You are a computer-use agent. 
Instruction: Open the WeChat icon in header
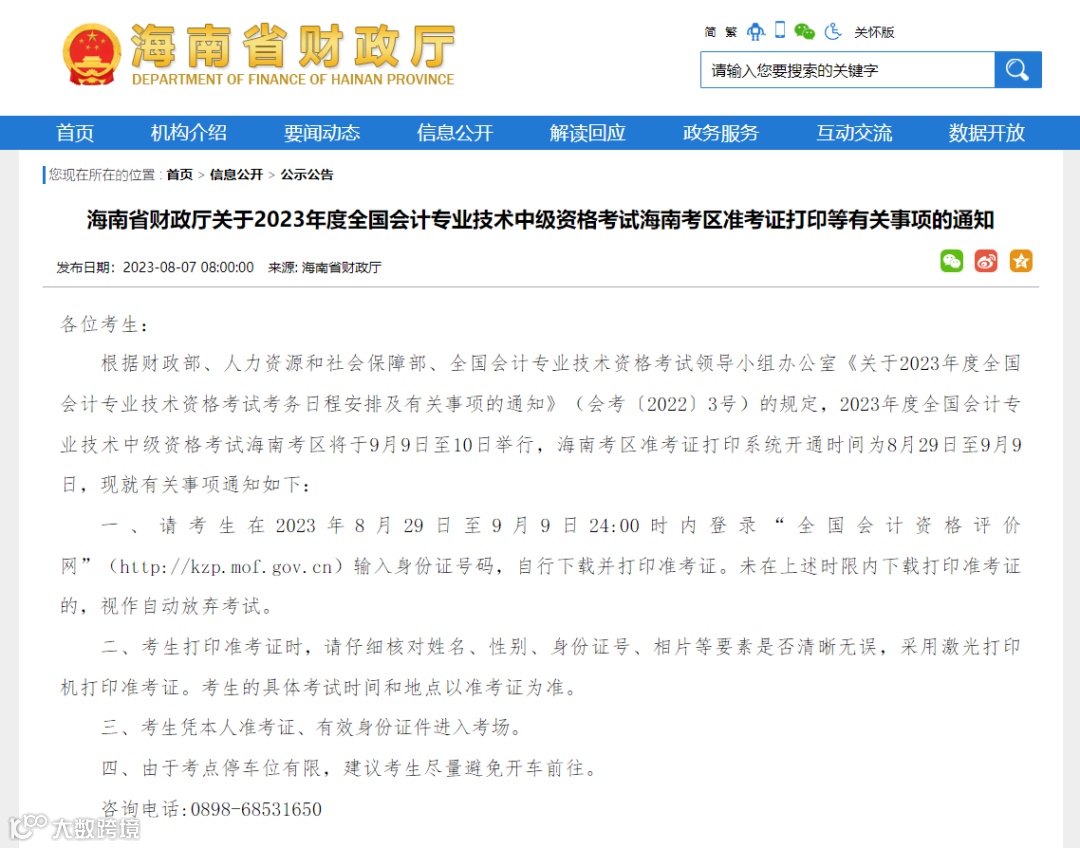pos(804,31)
